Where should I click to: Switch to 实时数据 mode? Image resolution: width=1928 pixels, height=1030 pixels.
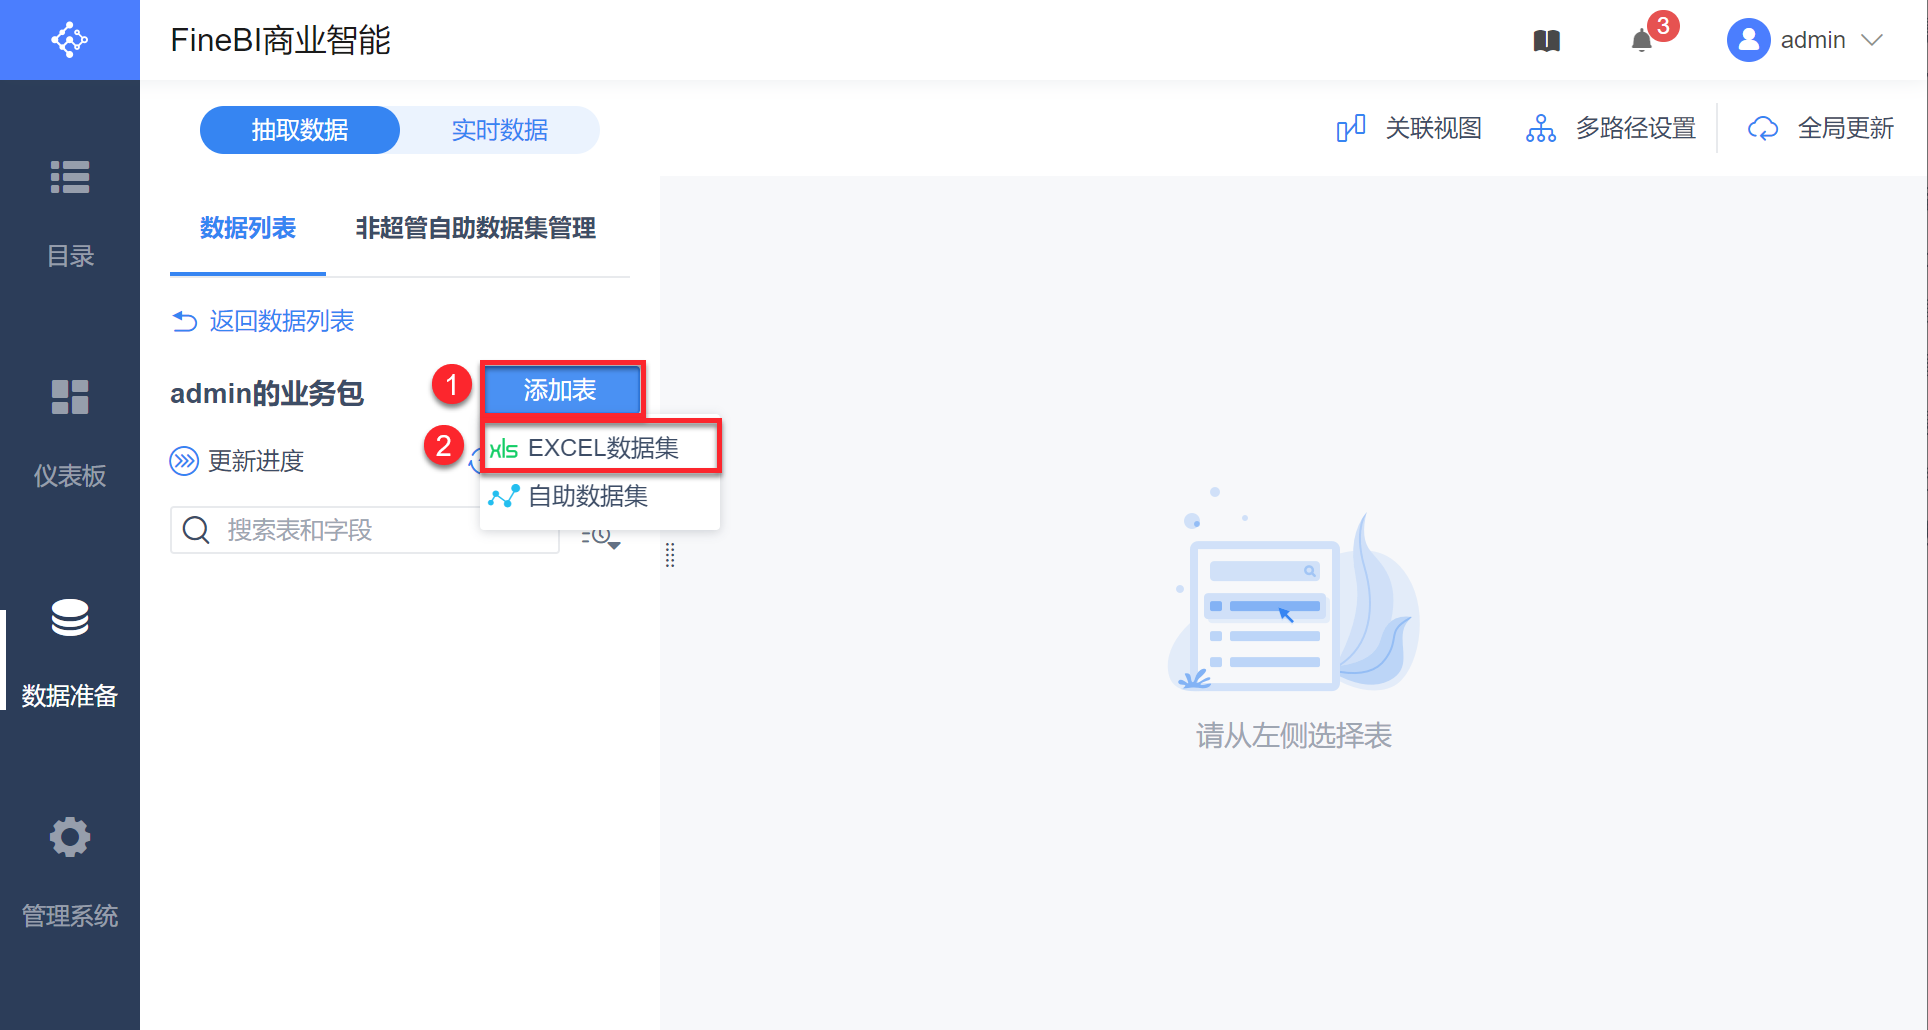click(500, 130)
